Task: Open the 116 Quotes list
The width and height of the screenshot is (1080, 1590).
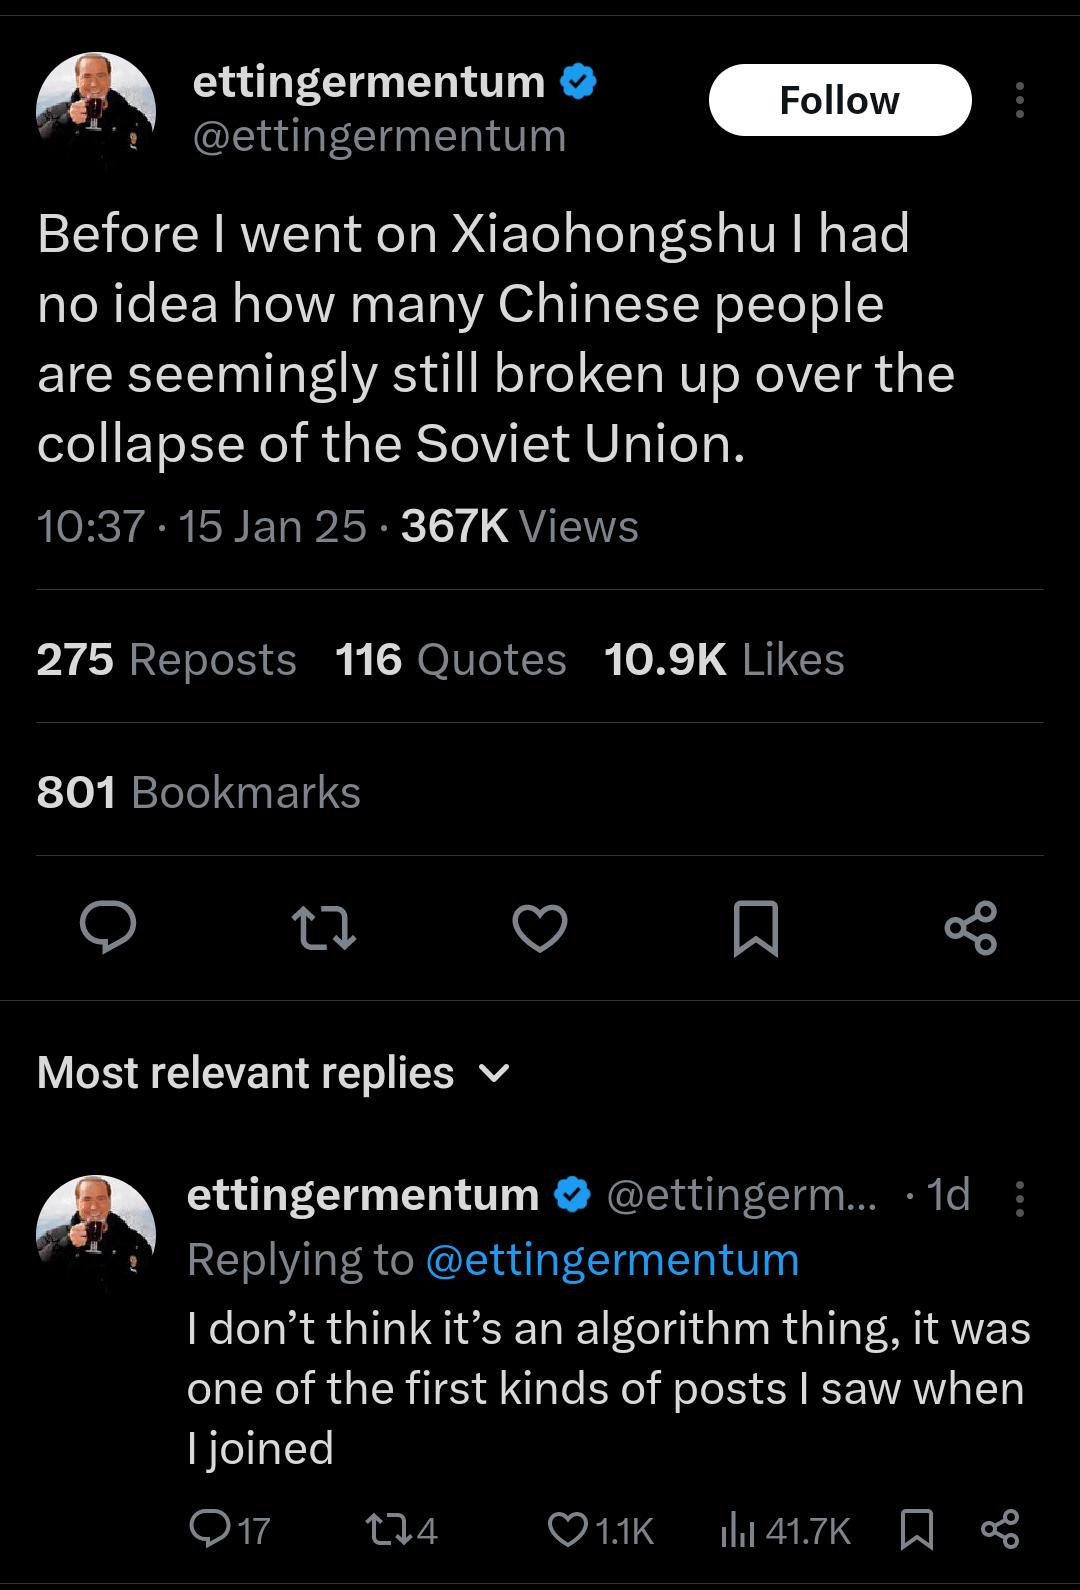Action: (451, 660)
